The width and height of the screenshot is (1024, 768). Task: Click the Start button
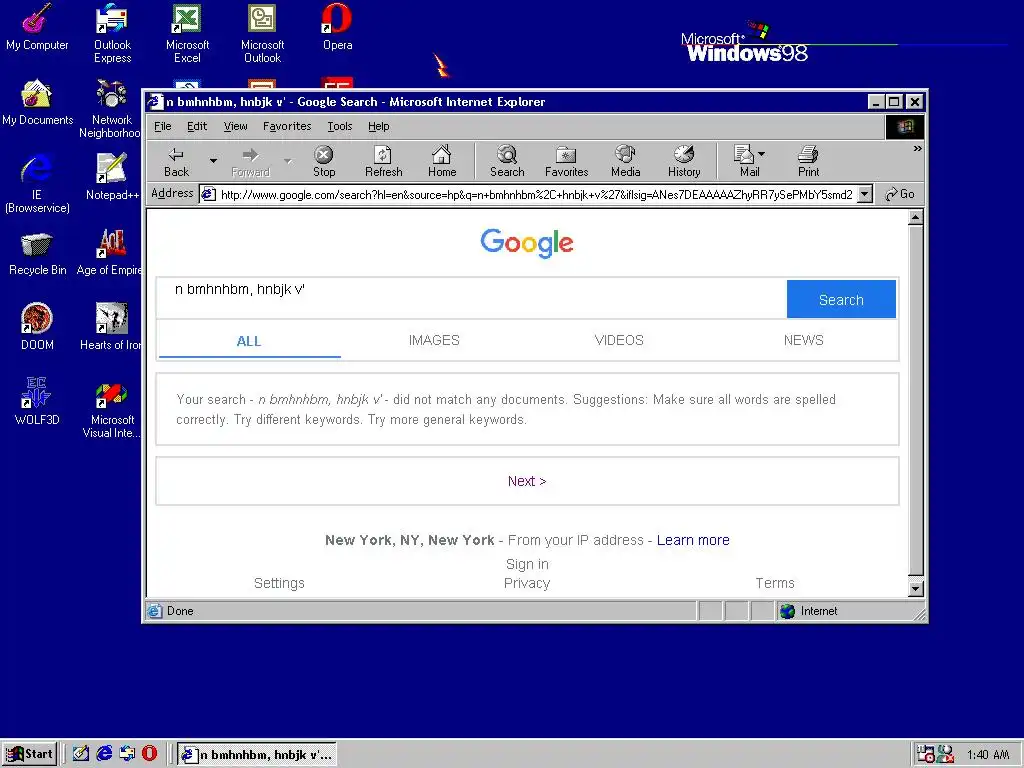pos(30,754)
